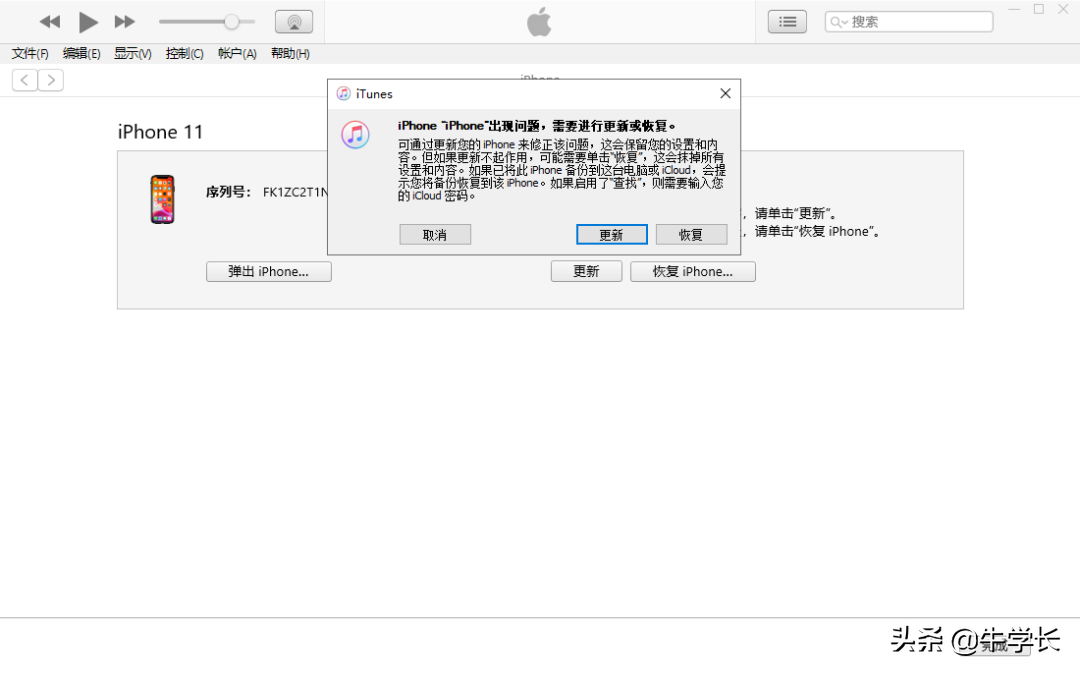
Task: Click 取消 in the iTunes dialog
Action: click(435, 235)
